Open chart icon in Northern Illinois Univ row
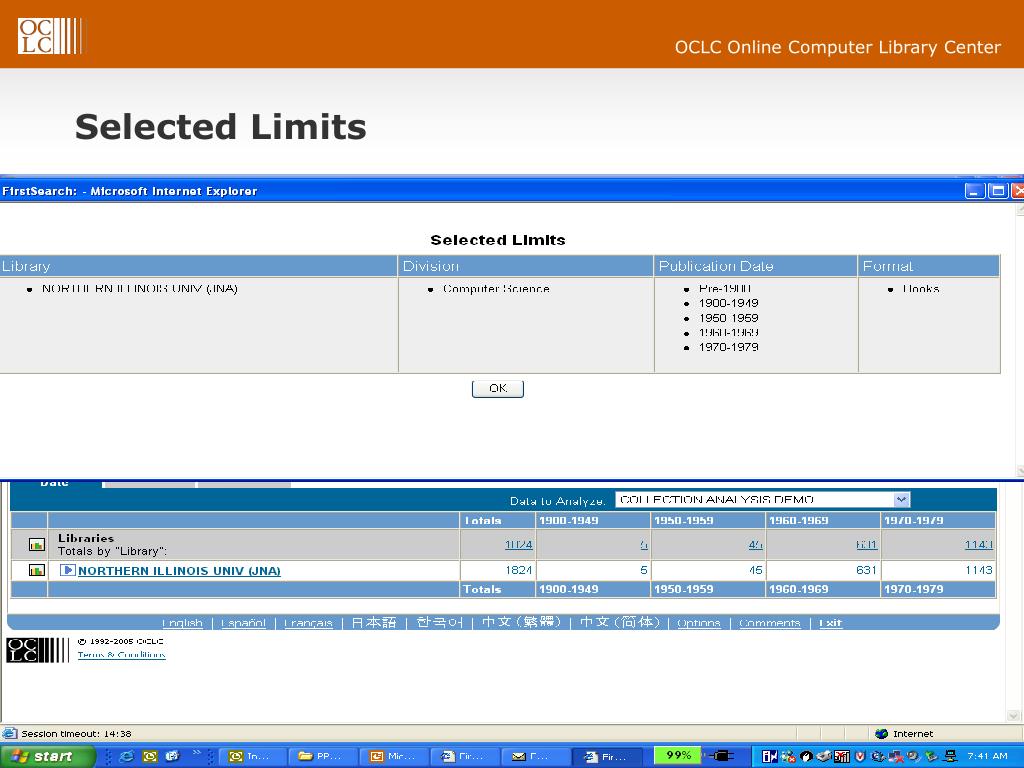 (x=37, y=570)
